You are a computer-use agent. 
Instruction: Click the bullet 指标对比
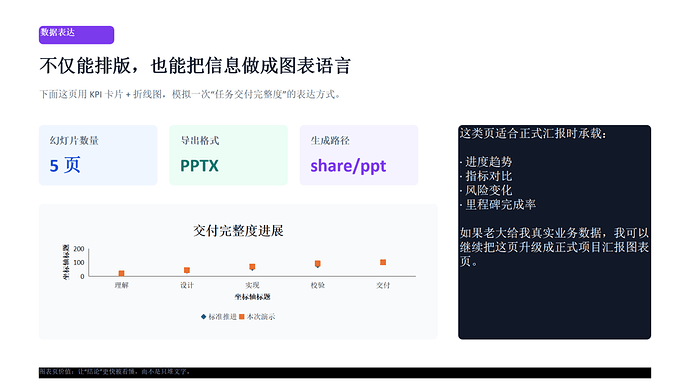pos(486,176)
